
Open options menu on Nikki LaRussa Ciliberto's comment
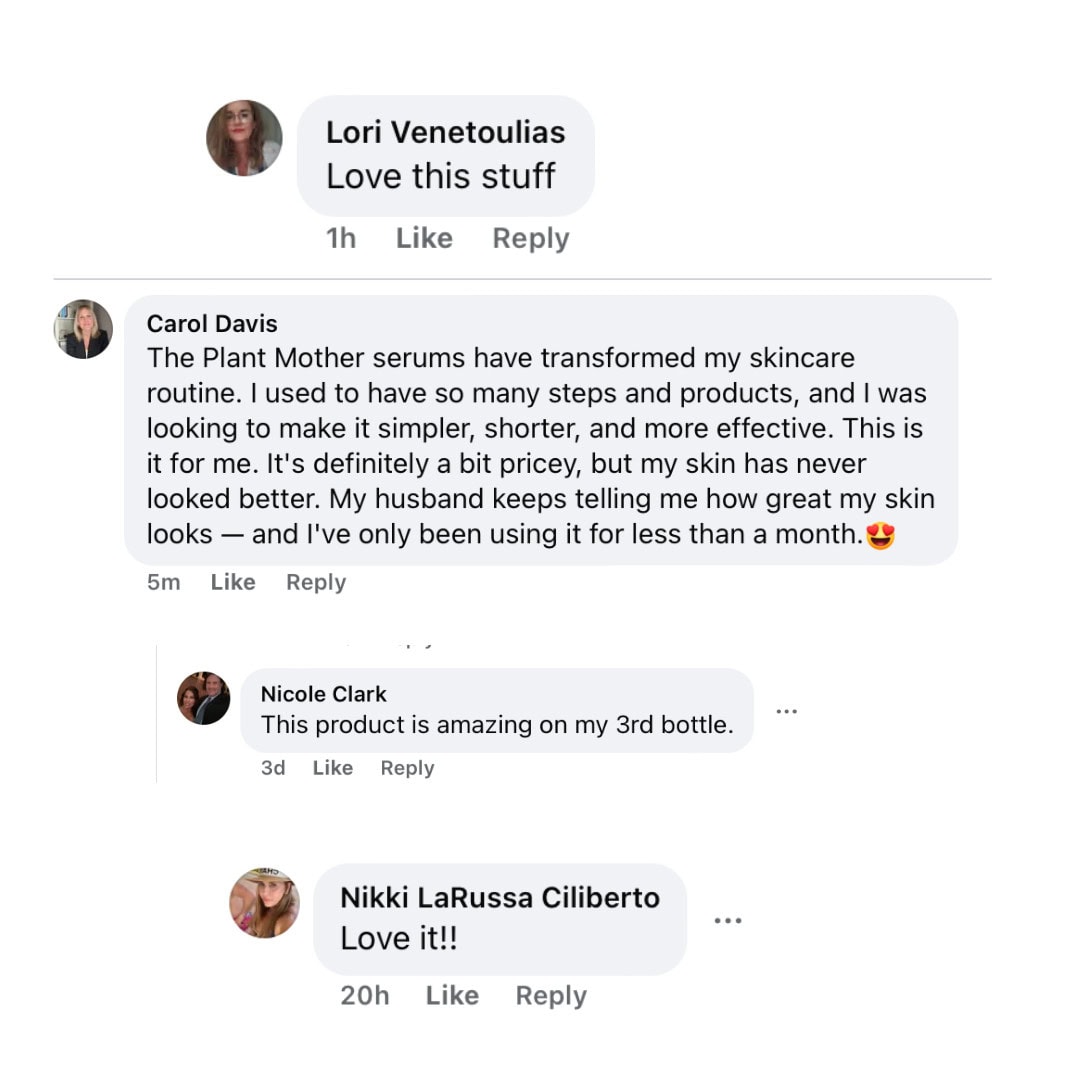tap(728, 920)
